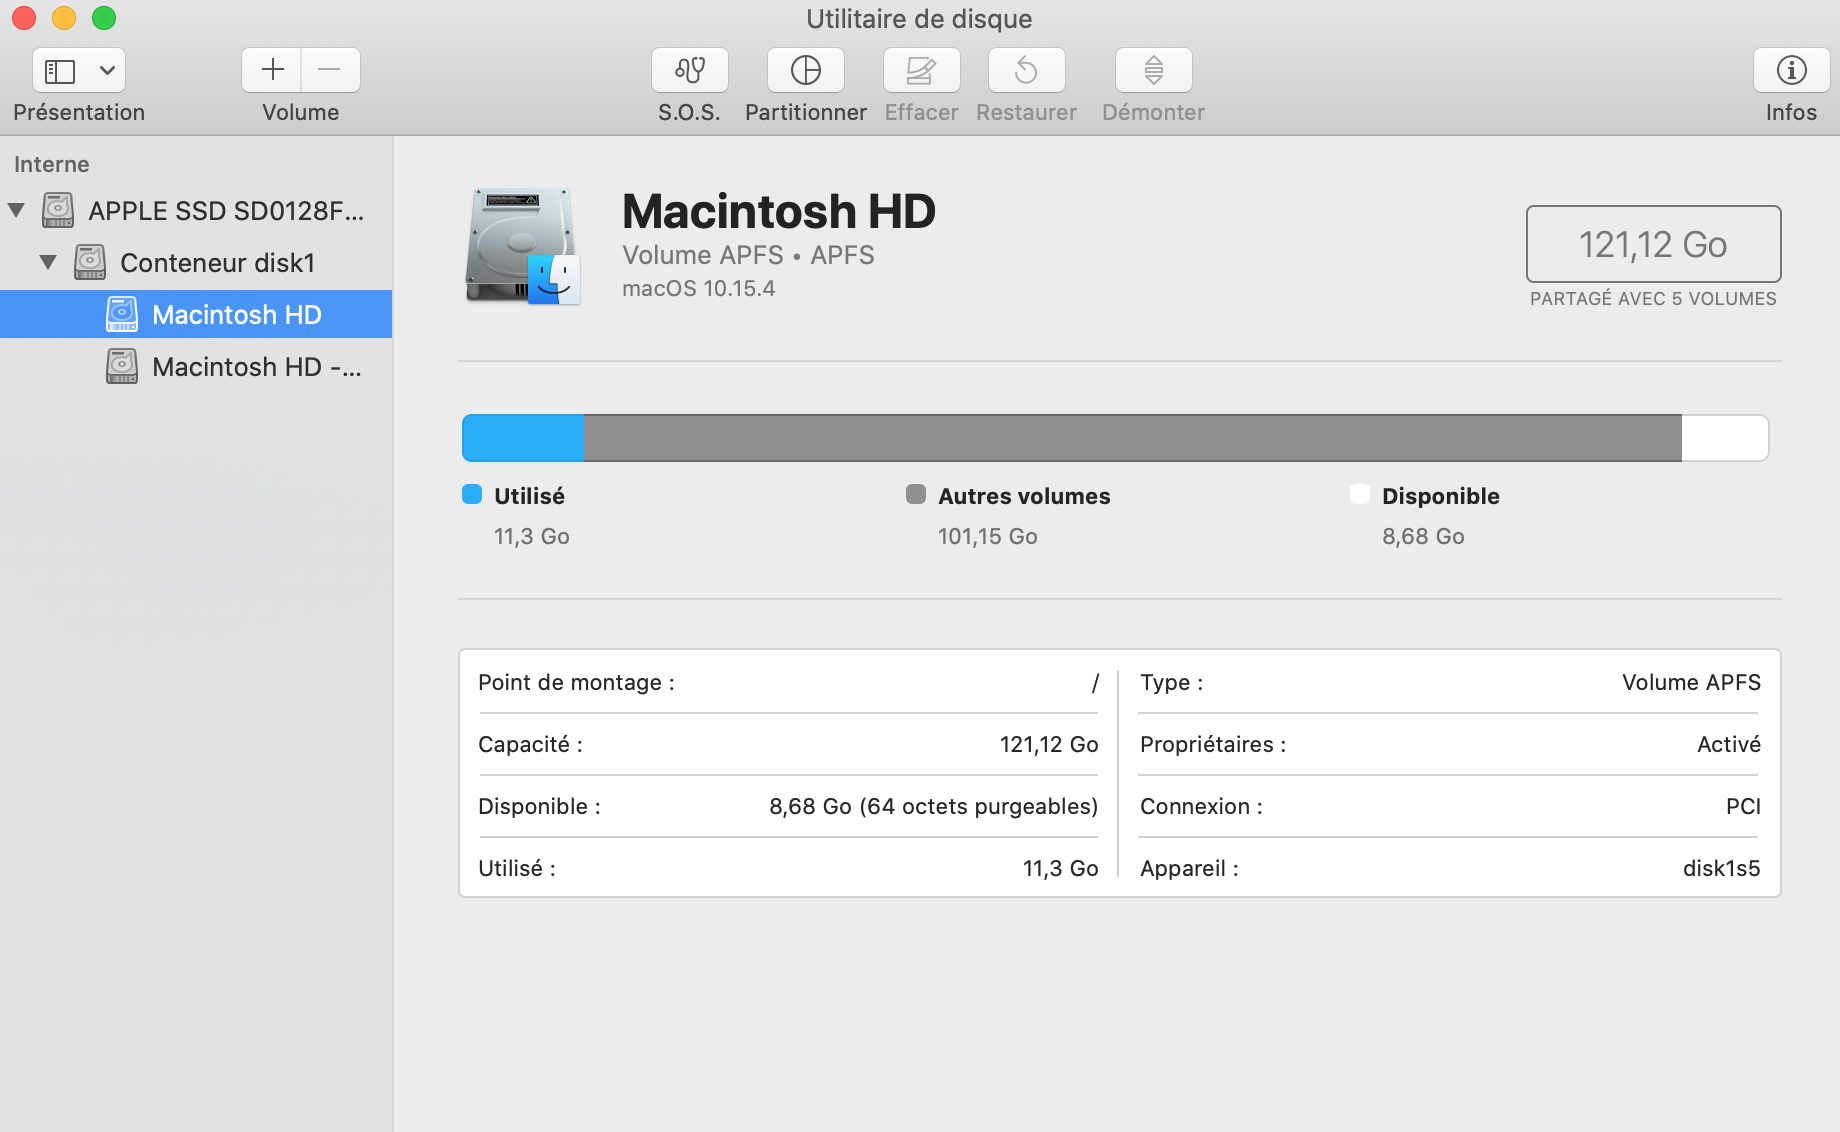Select the truncated Macintosh HD - volume
1840x1132 pixels.
pos(256,367)
